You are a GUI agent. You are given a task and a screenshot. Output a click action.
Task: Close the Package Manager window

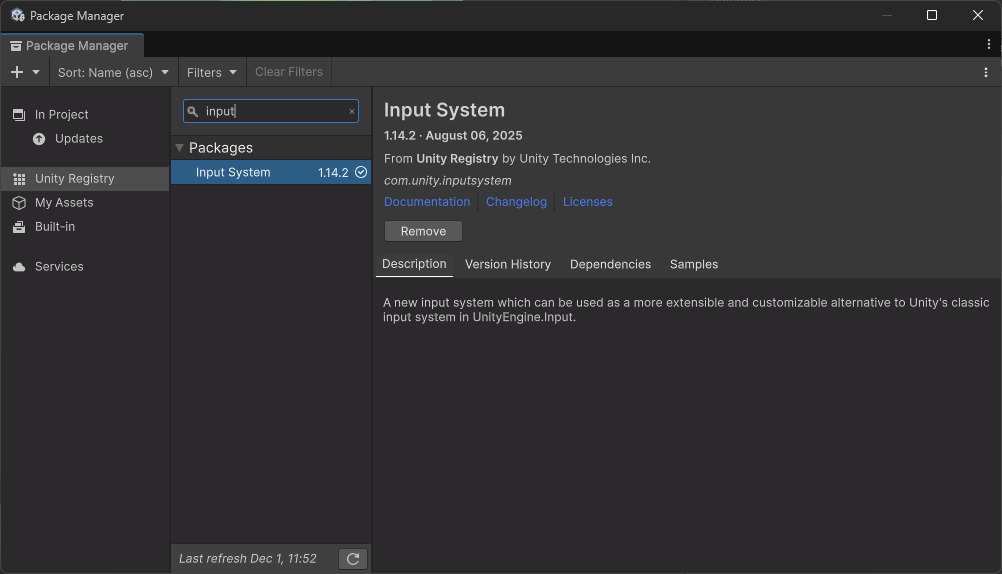[x=978, y=15]
